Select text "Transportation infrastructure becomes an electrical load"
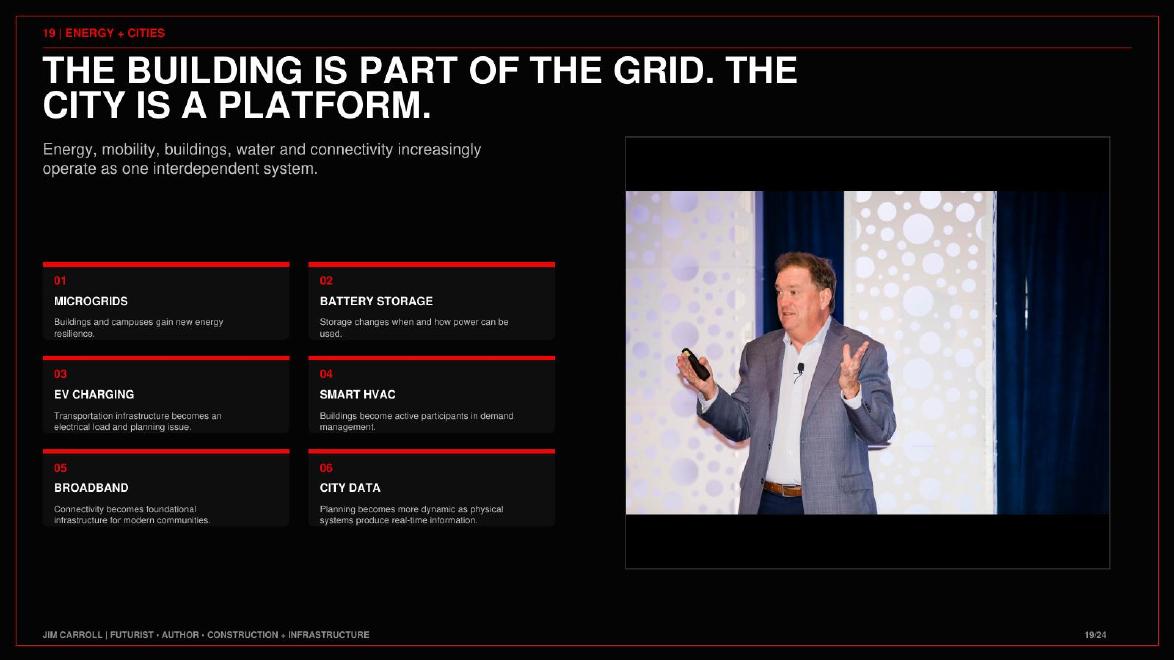This screenshot has width=1174, height=660. tap(138, 421)
